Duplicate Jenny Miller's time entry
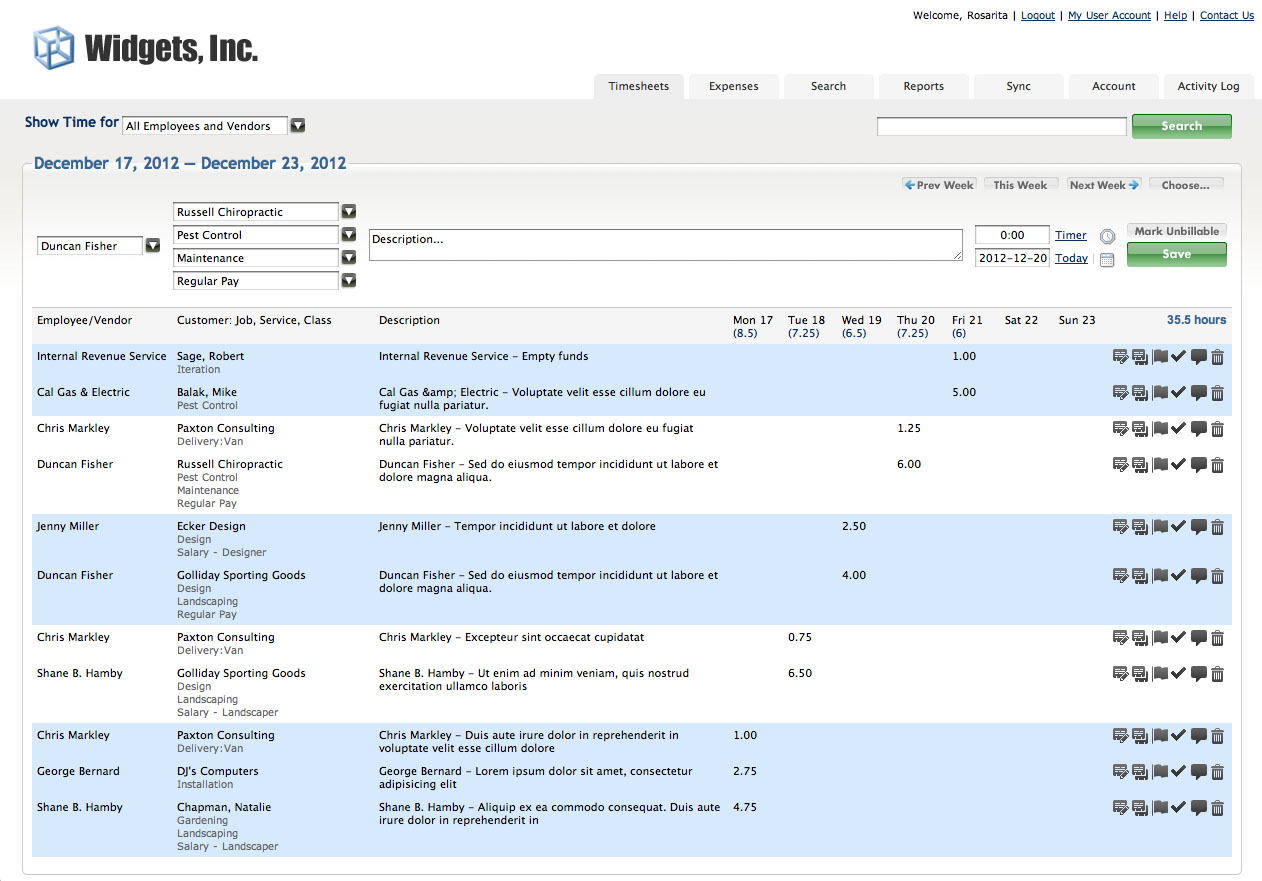Screen dimensions: 1262x881 (1139, 527)
